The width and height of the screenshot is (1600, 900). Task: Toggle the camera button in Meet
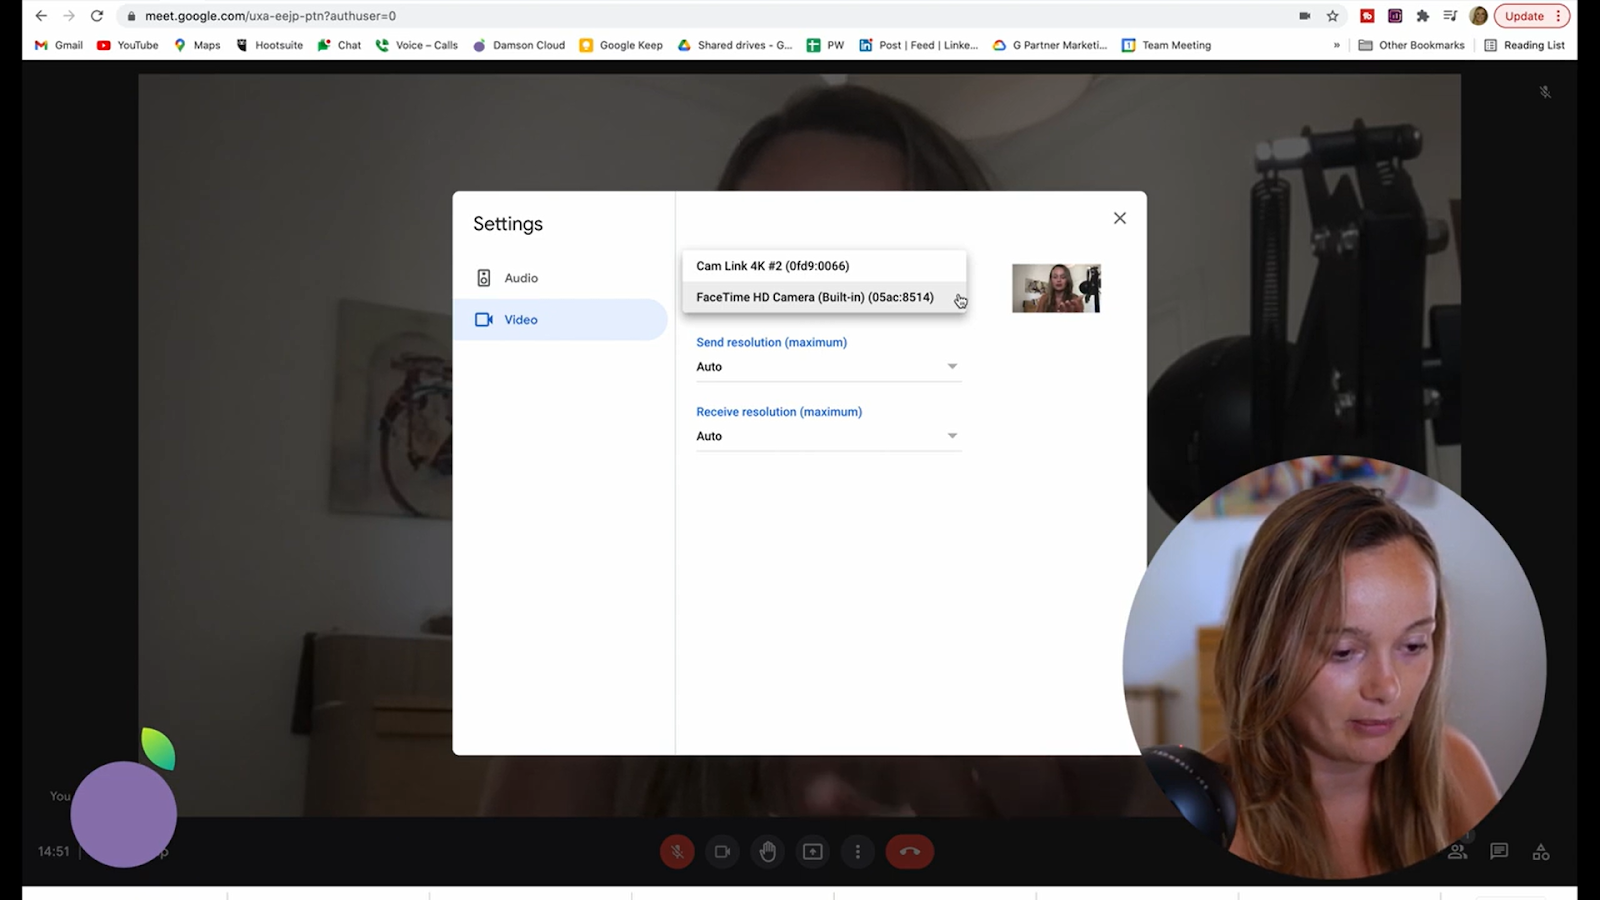point(722,852)
